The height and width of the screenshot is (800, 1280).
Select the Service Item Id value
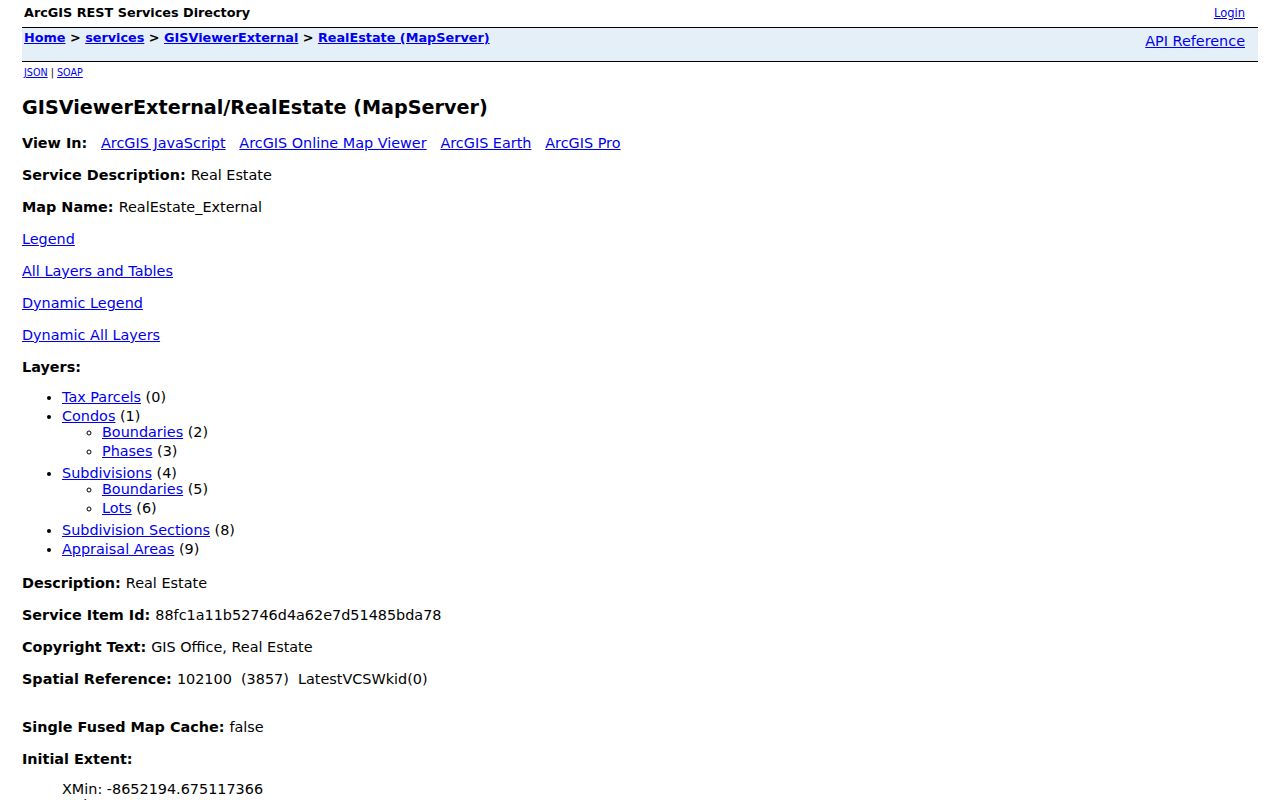tap(298, 615)
